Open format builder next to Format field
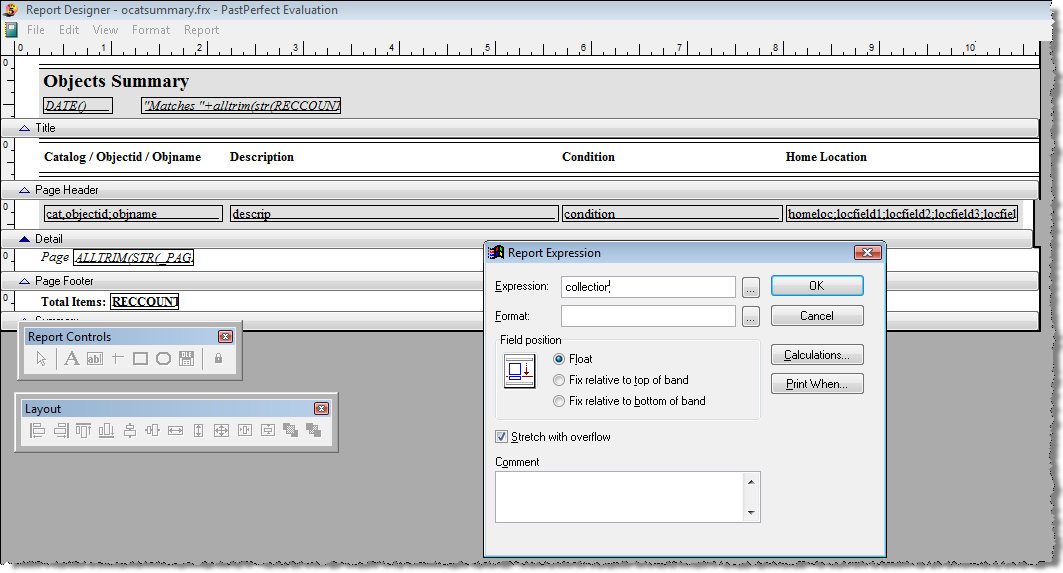 (x=750, y=317)
